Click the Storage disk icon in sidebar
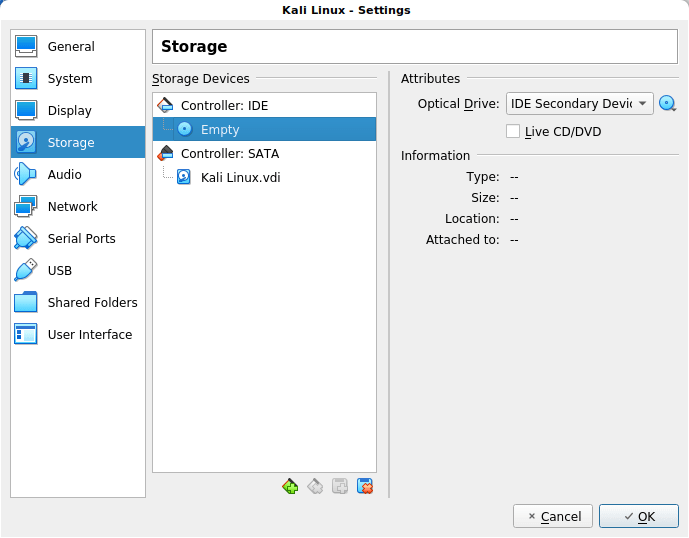The width and height of the screenshot is (689, 538). click(x=25, y=142)
